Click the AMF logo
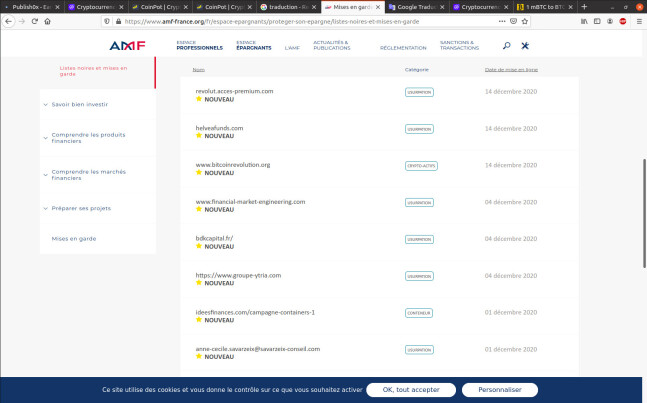The image size is (647, 403). click(x=127, y=45)
